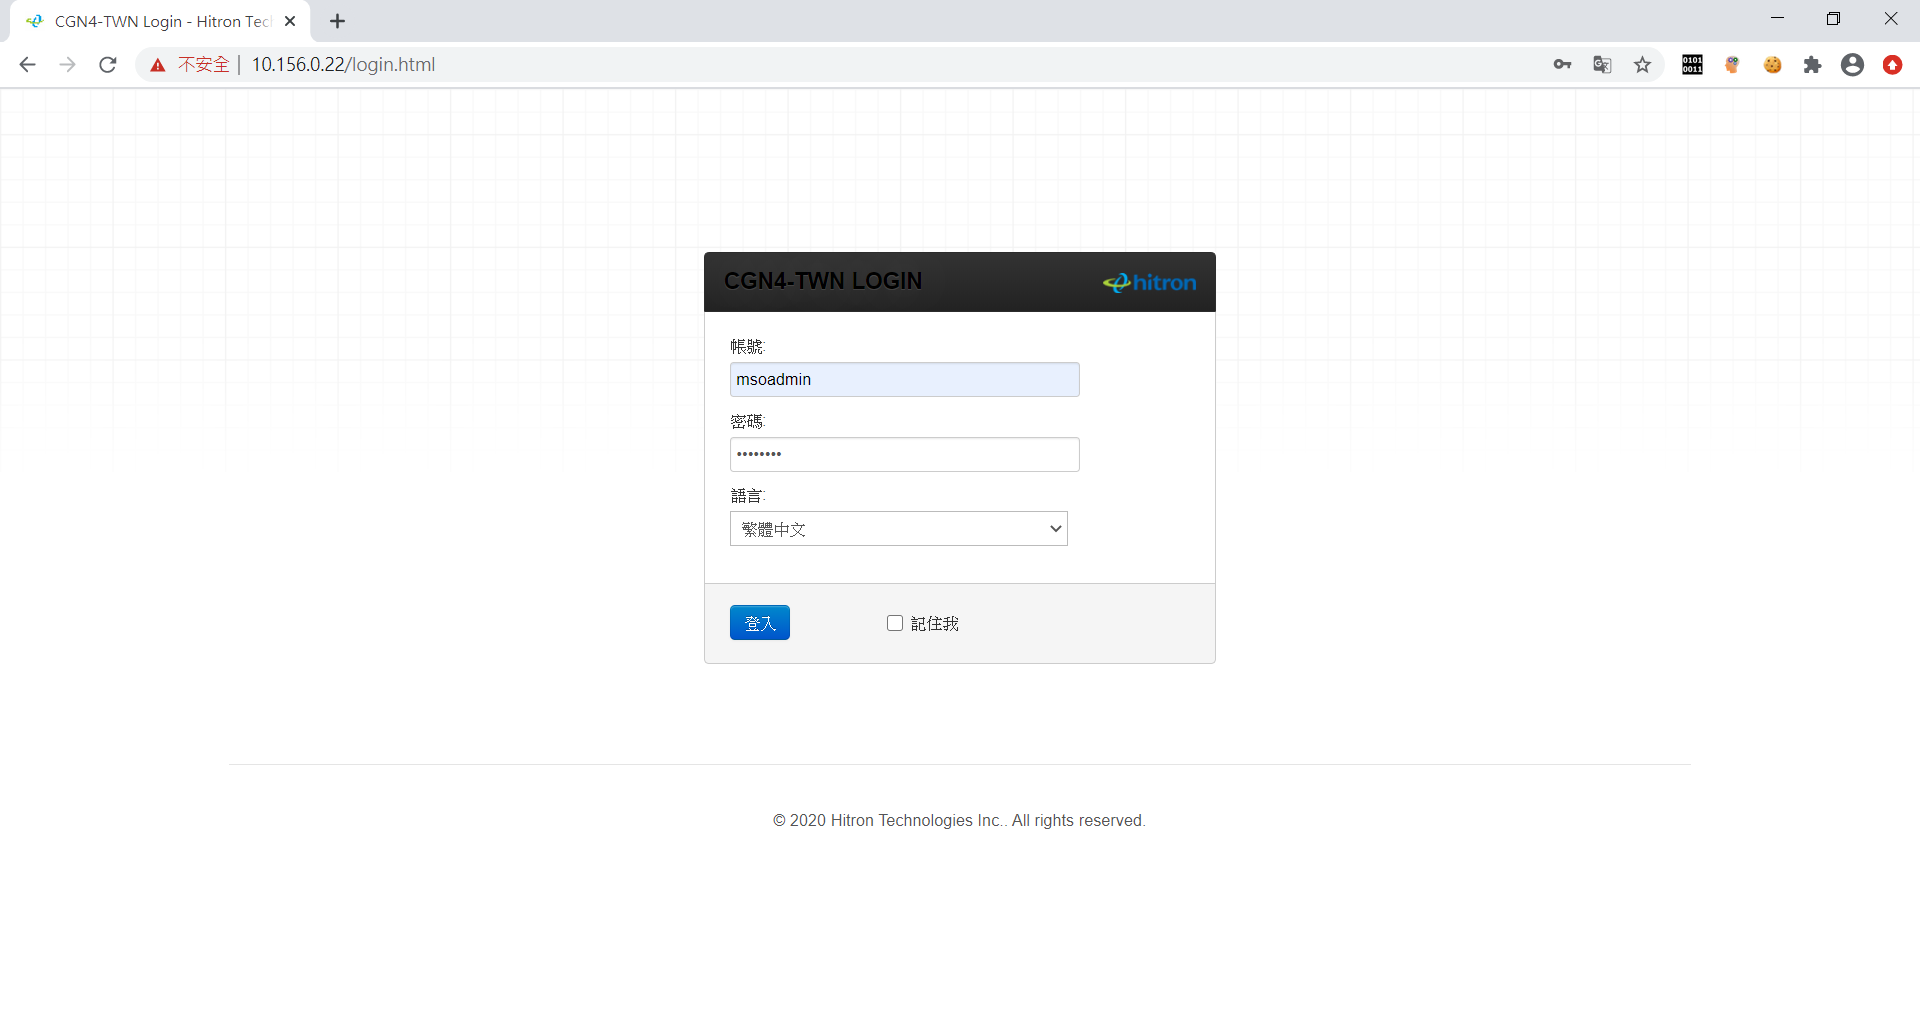
Task: Open the binary 0101 extension
Action: (1692, 65)
